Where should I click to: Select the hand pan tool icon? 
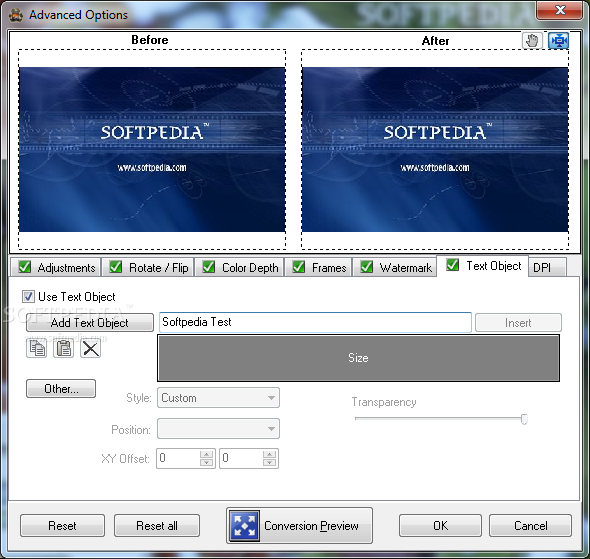tap(532, 41)
